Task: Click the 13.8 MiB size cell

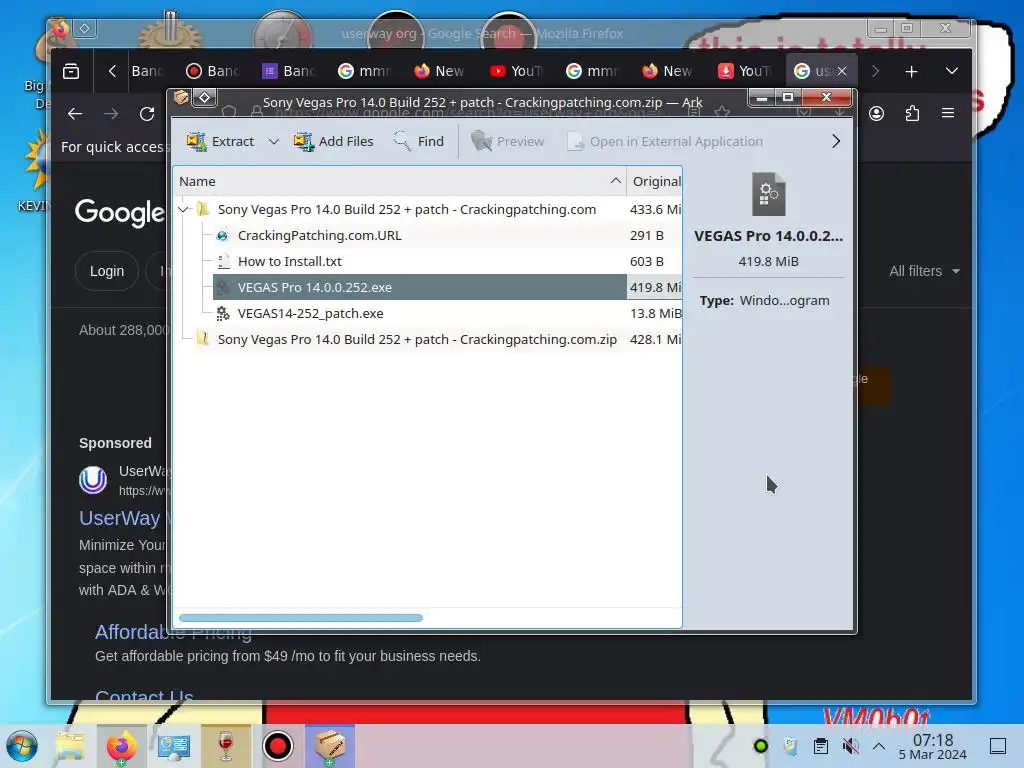Action: click(655, 313)
